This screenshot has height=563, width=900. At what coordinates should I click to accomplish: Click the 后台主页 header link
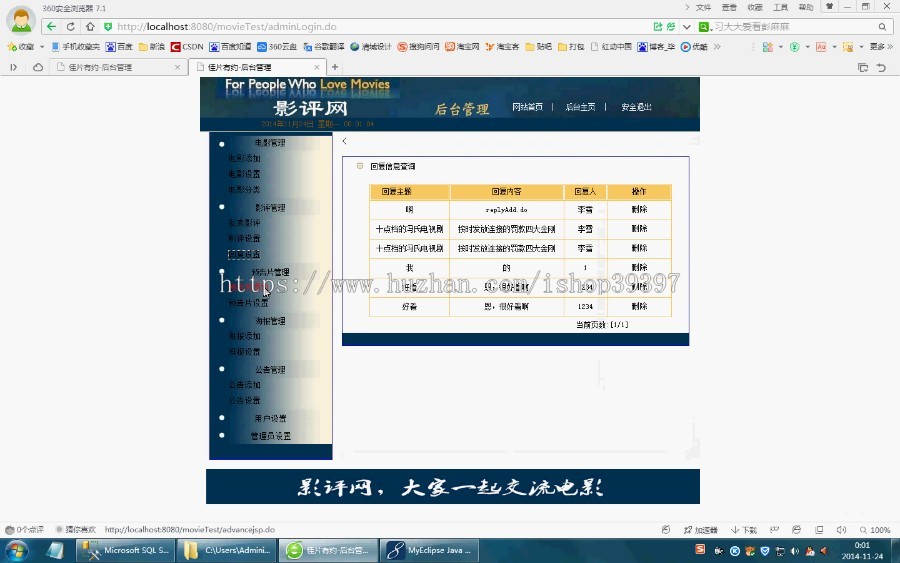[x=580, y=107]
